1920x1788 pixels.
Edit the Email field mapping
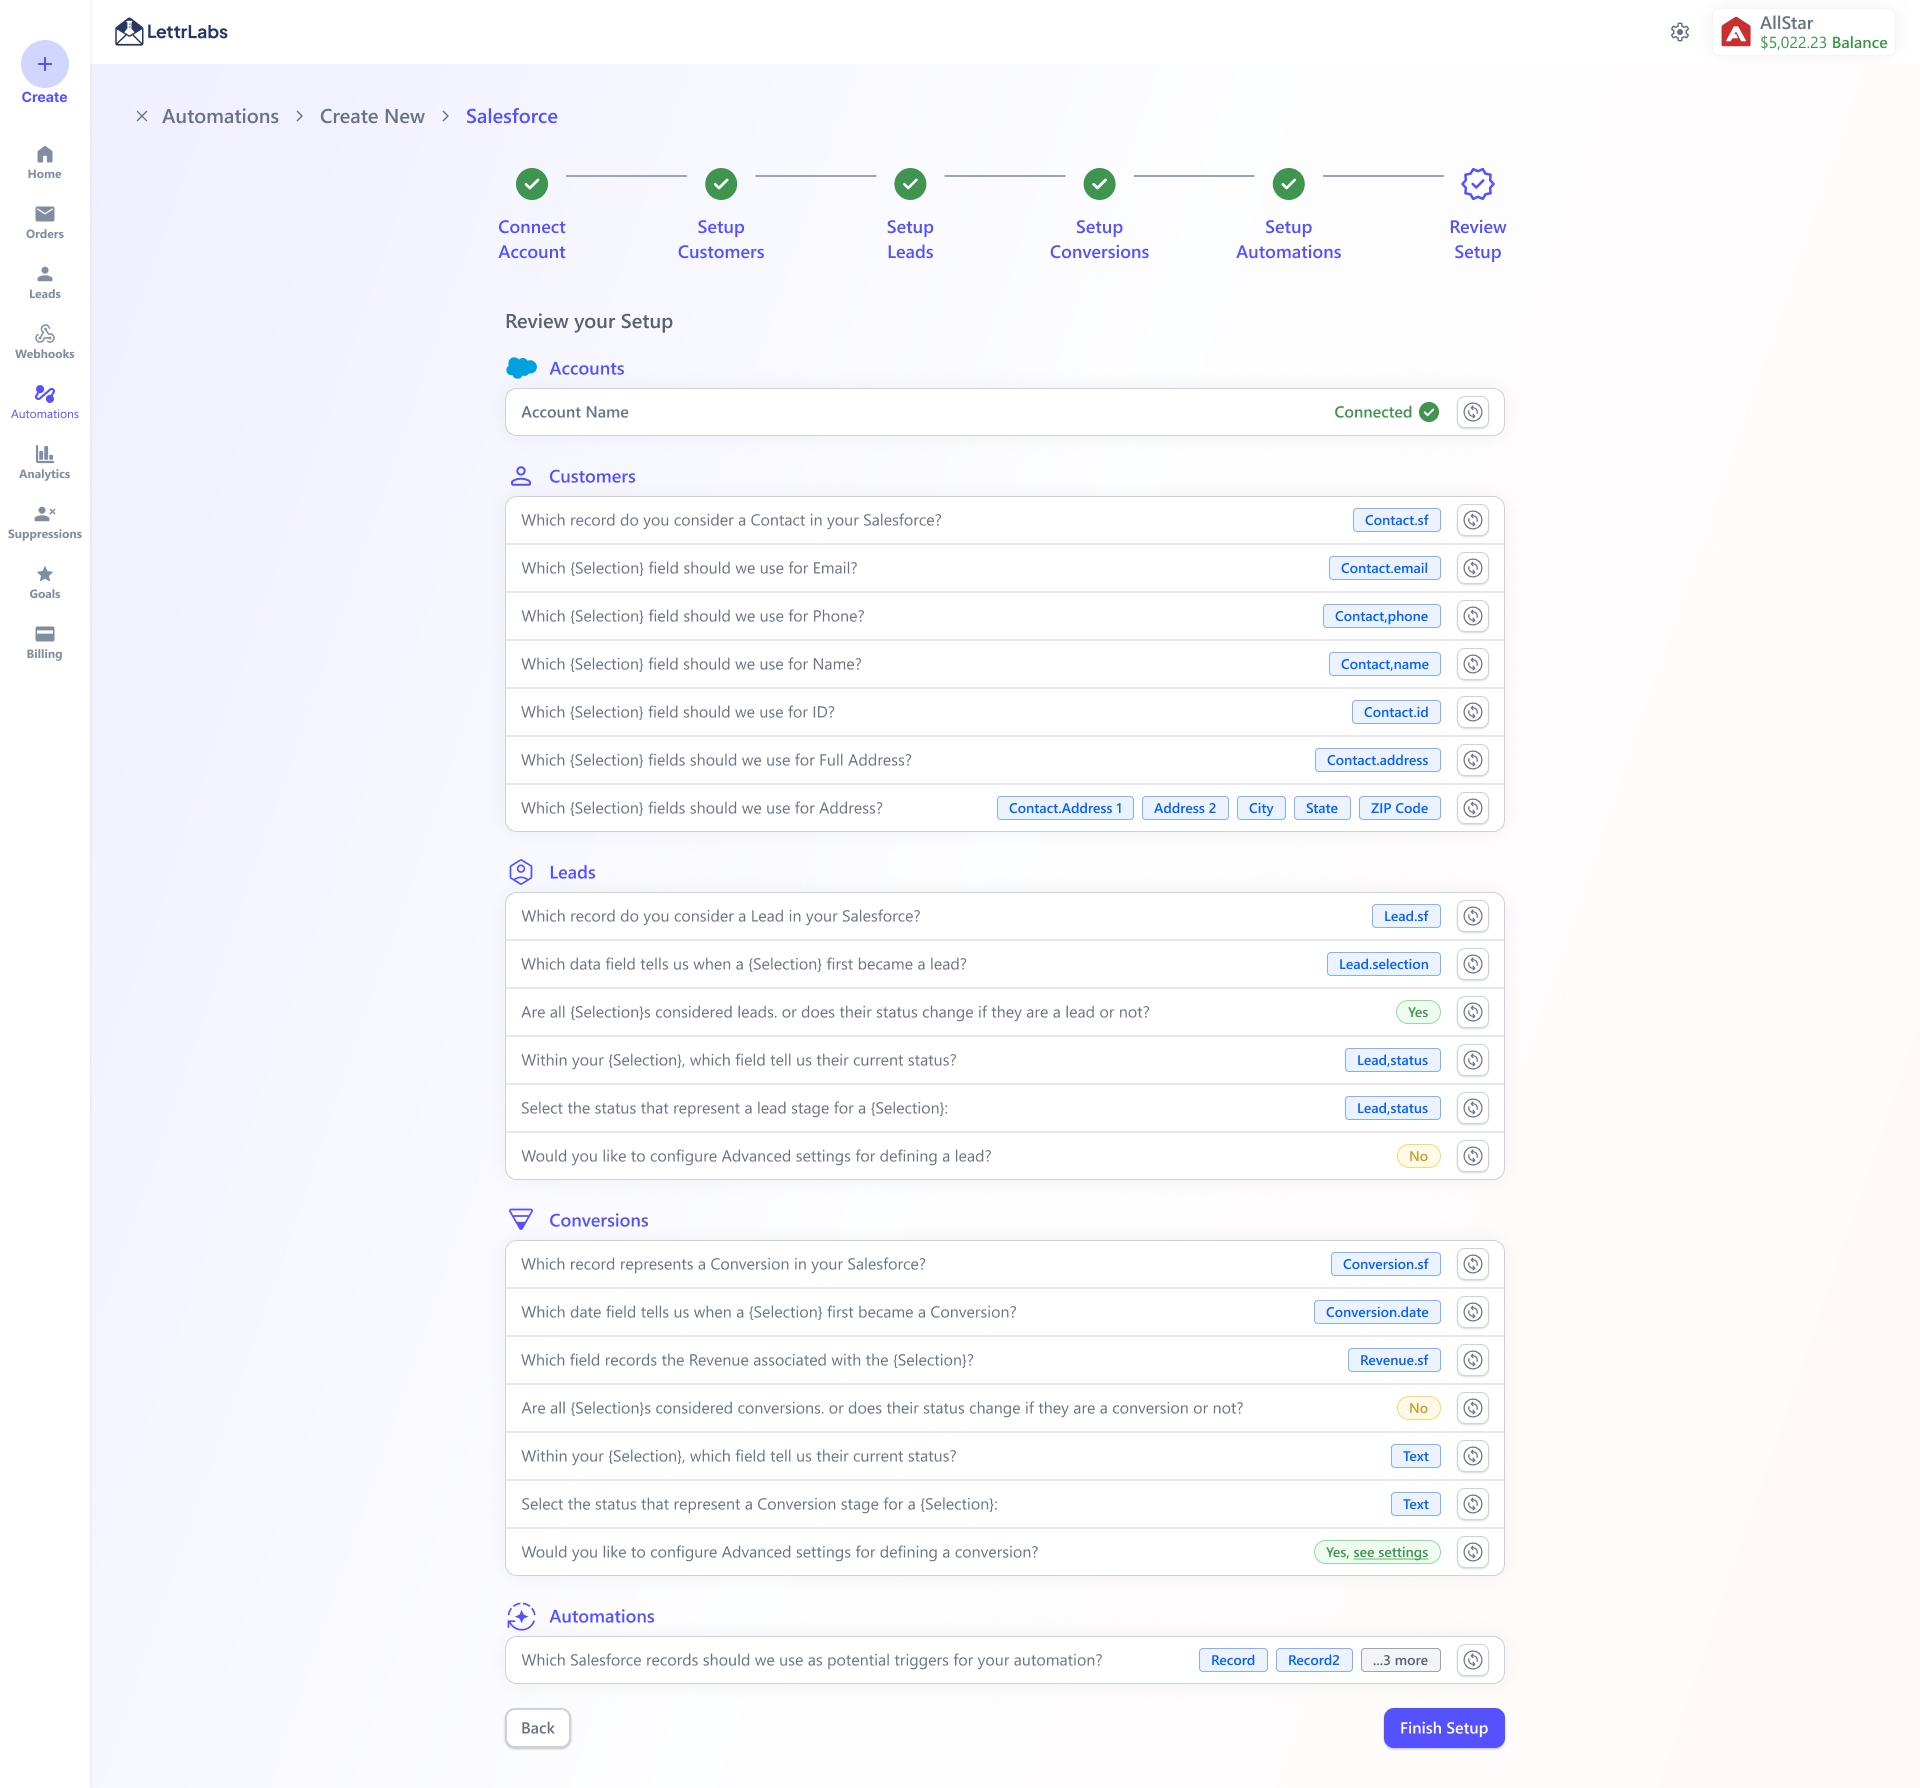pyautogui.click(x=1473, y=568)
